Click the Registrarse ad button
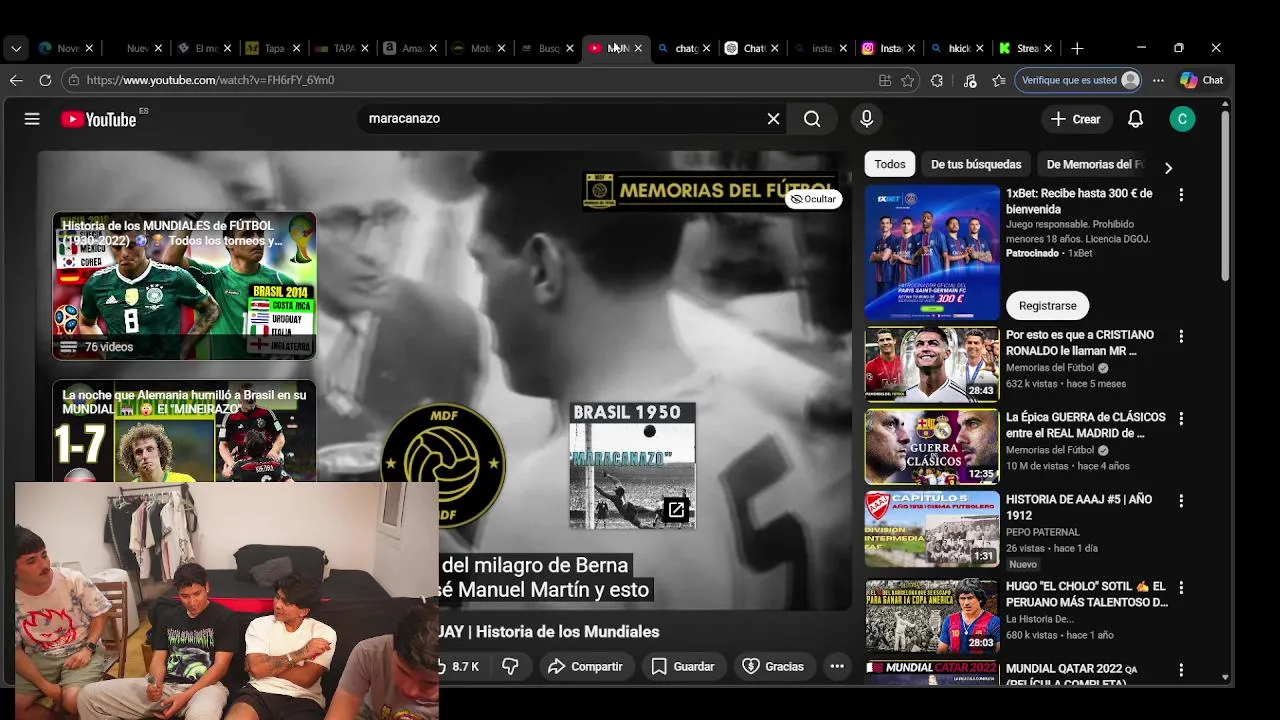This screenshot has width=1280, height=720. 1047,305
